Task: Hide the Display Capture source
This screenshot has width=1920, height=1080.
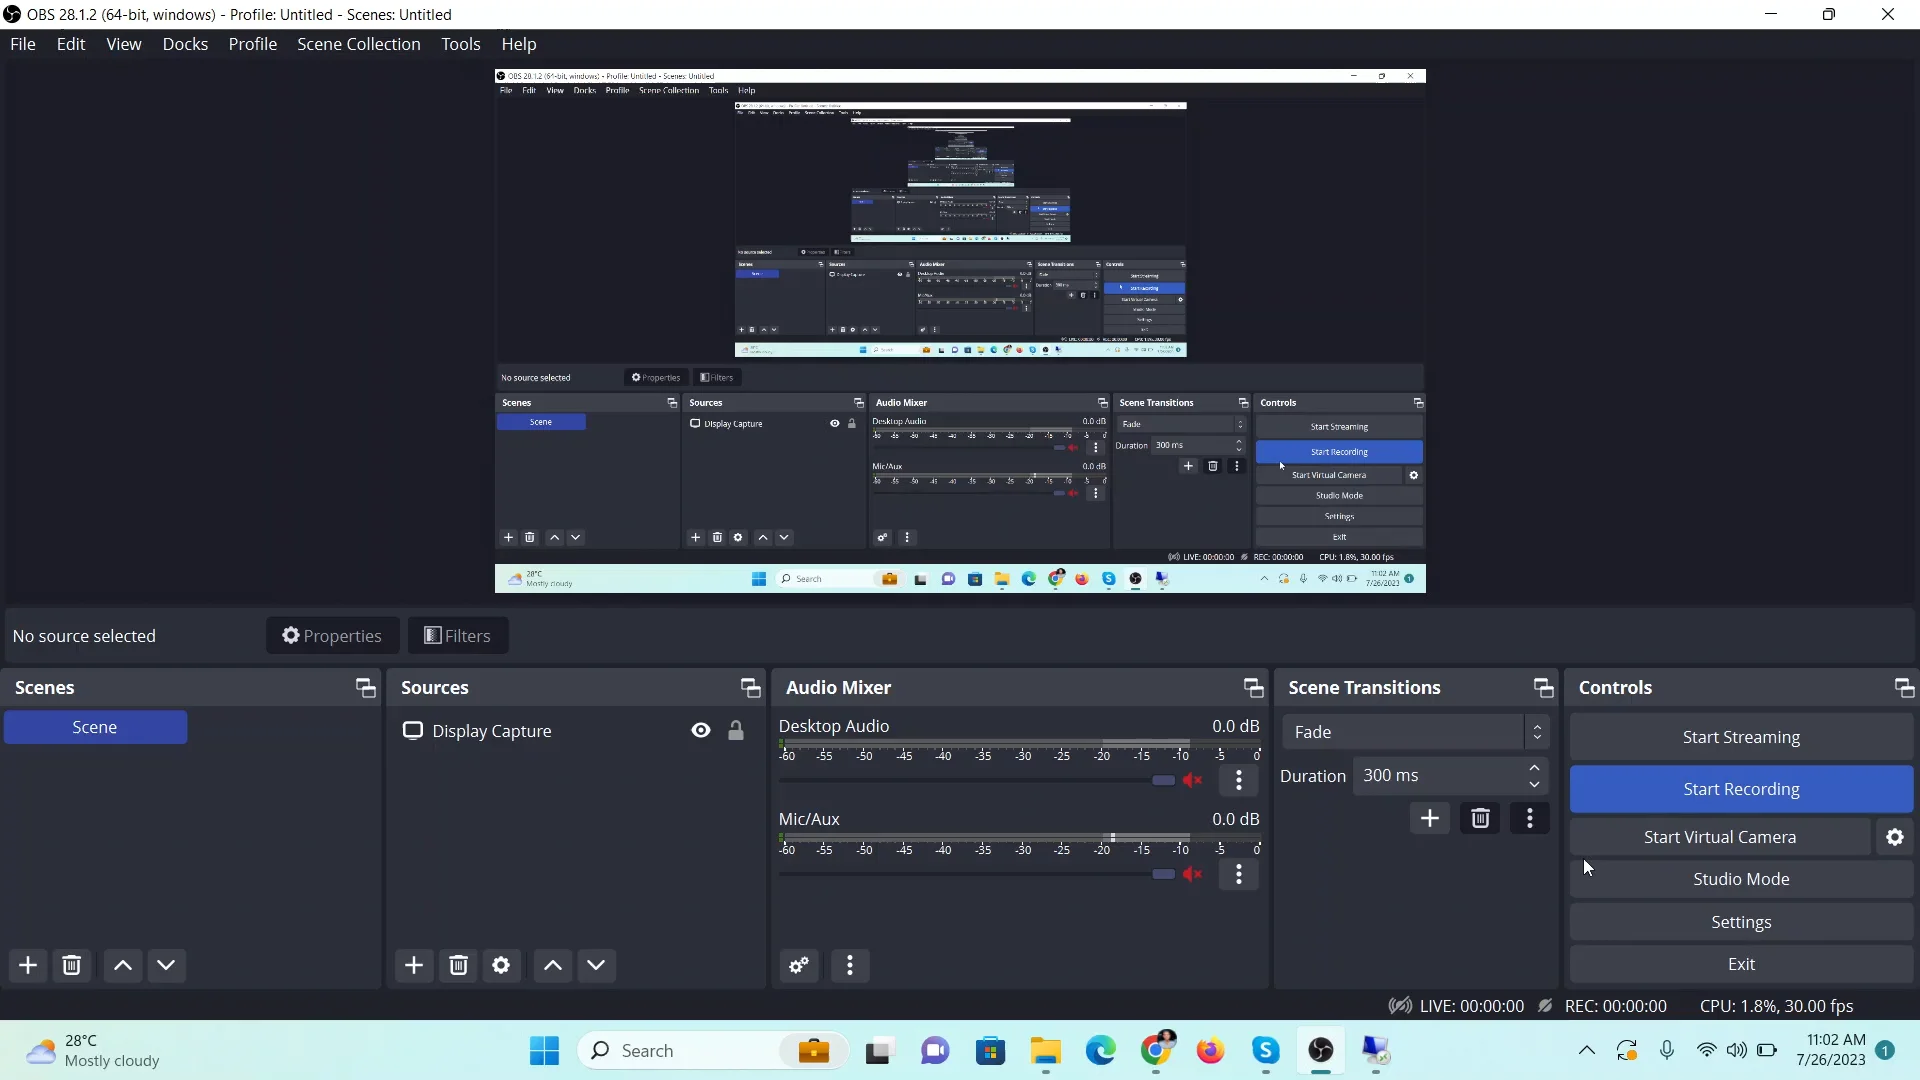Action: coord(699,730)
